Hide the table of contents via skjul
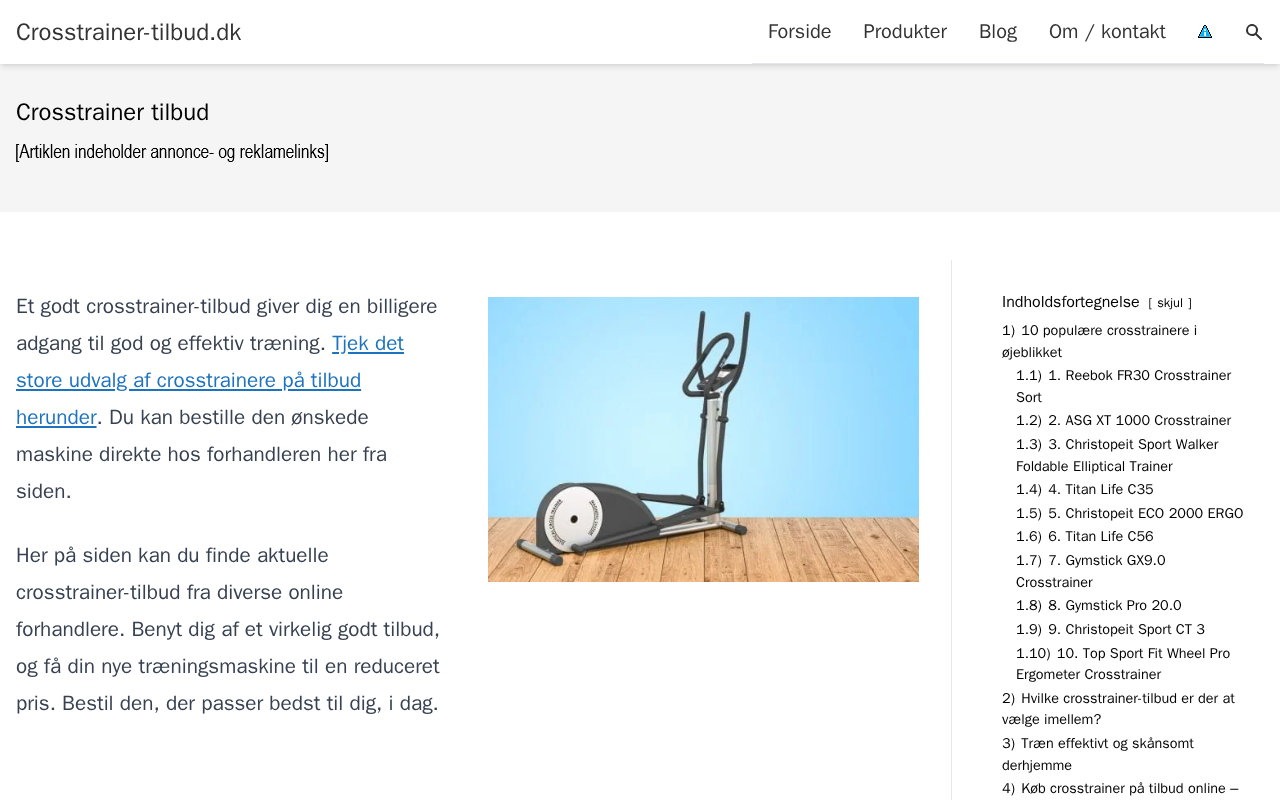 pos(1170,303)
